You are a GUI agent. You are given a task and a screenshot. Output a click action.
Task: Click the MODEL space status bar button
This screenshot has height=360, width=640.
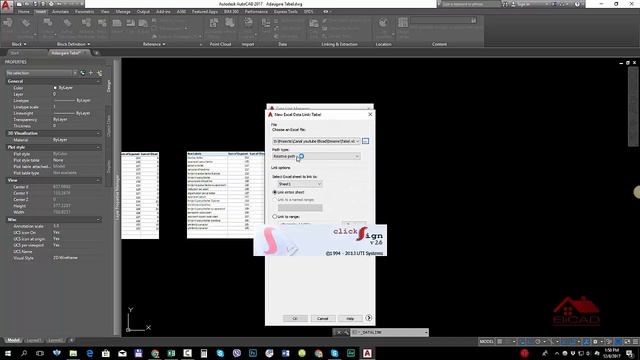pyautogui.click(x=486, y=342)
